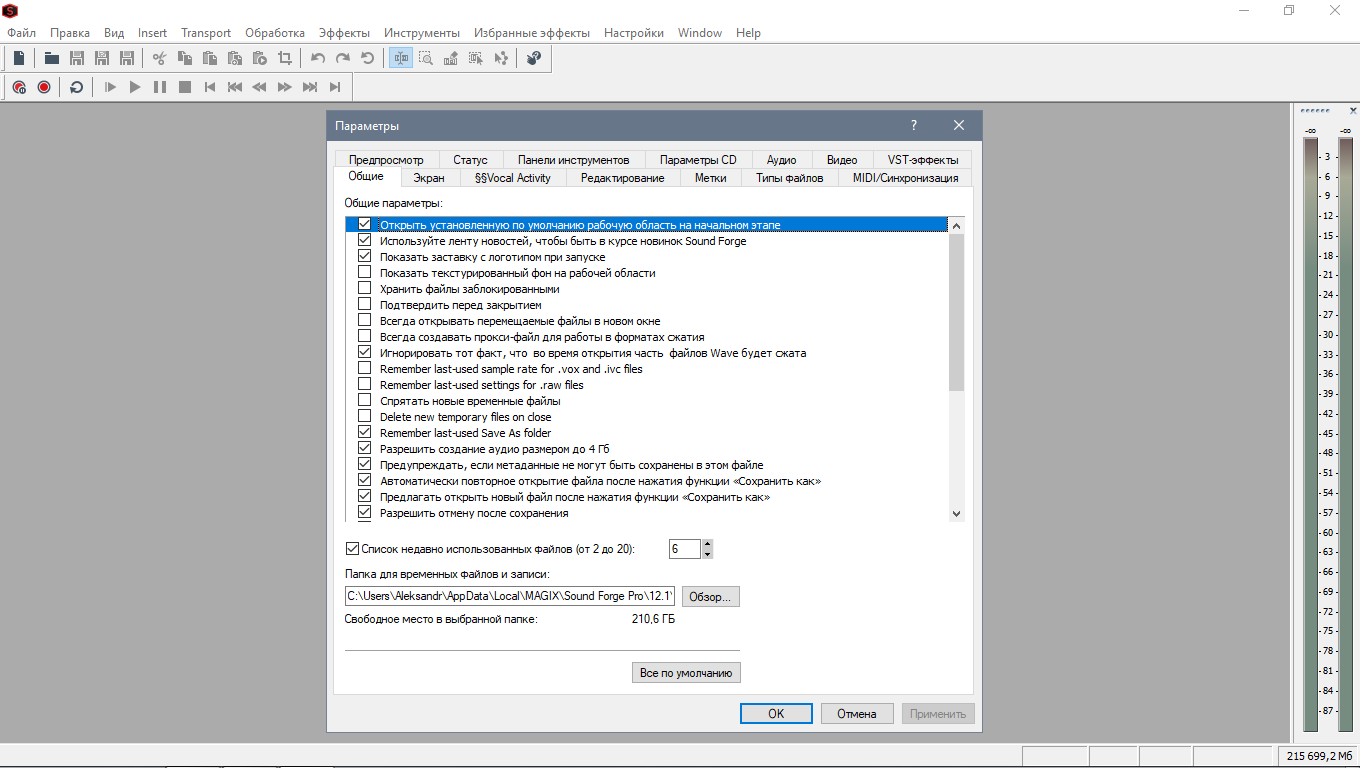The height and width of the screenshot is (768, 1360).
Task: Click the Обзор... browse button
Action: (711, 597)
